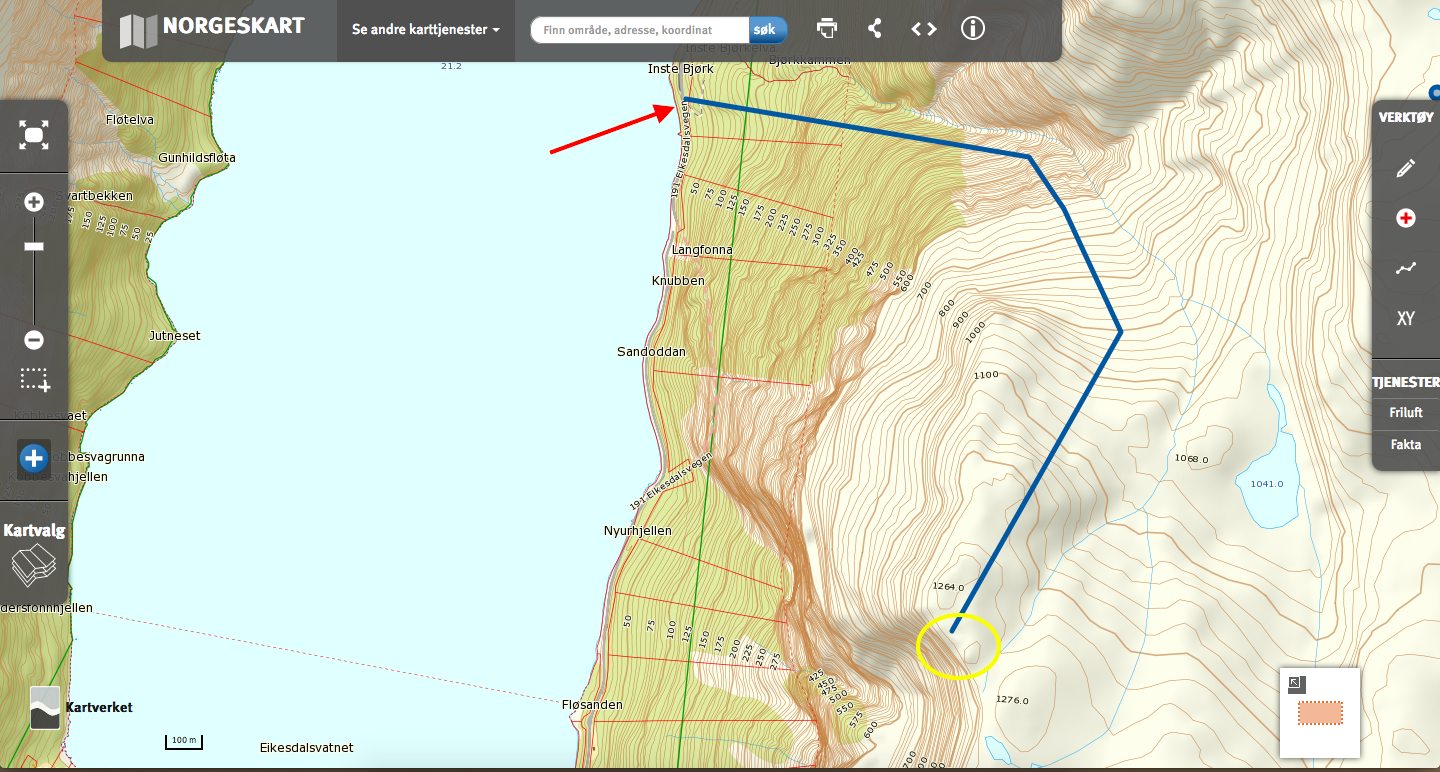Click the blue plus add button
Screen dimensions: 1440x772
pyautogui.click(x=34, y=458)
